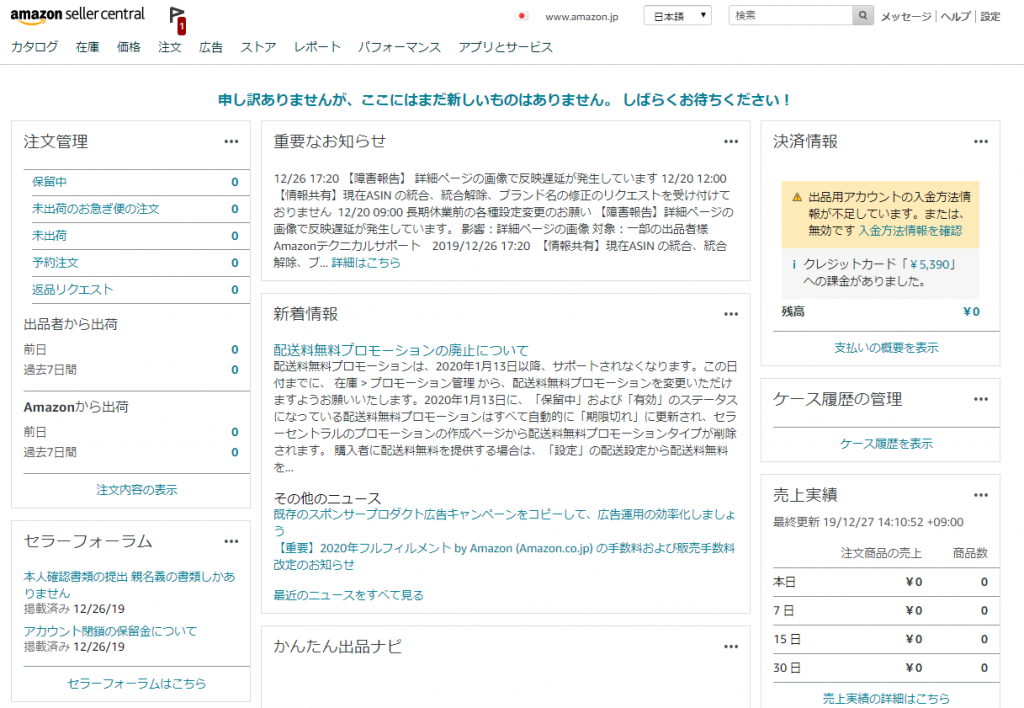This screenshot has width=1024, height=708.
Task: Open the 売上実績 widget options menu
Action: (x=981, y=495)
